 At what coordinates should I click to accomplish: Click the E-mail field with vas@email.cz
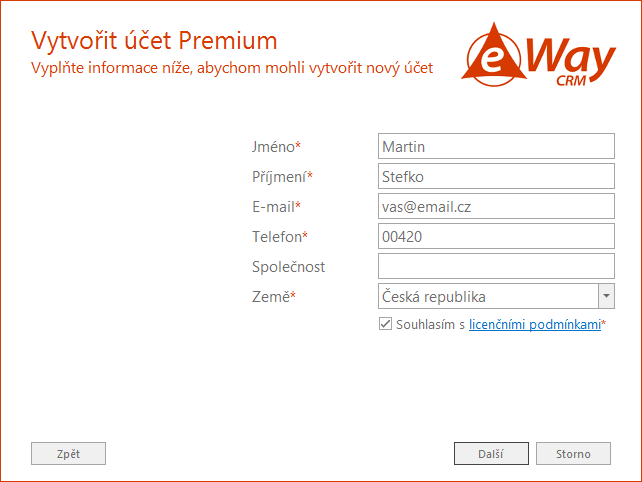click(x=496, y=206)
